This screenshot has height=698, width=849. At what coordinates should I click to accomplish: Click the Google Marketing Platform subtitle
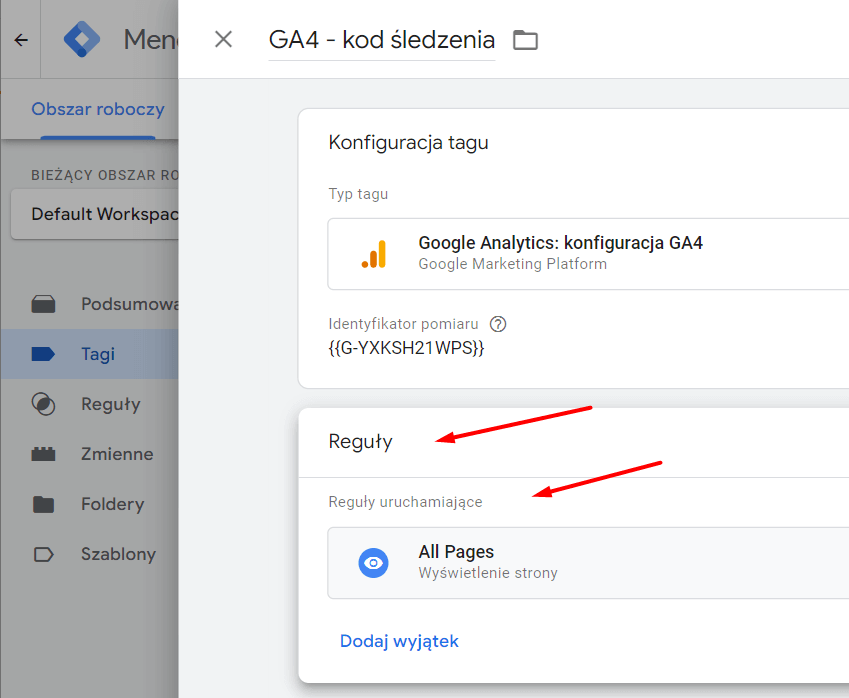pos(512,264)
